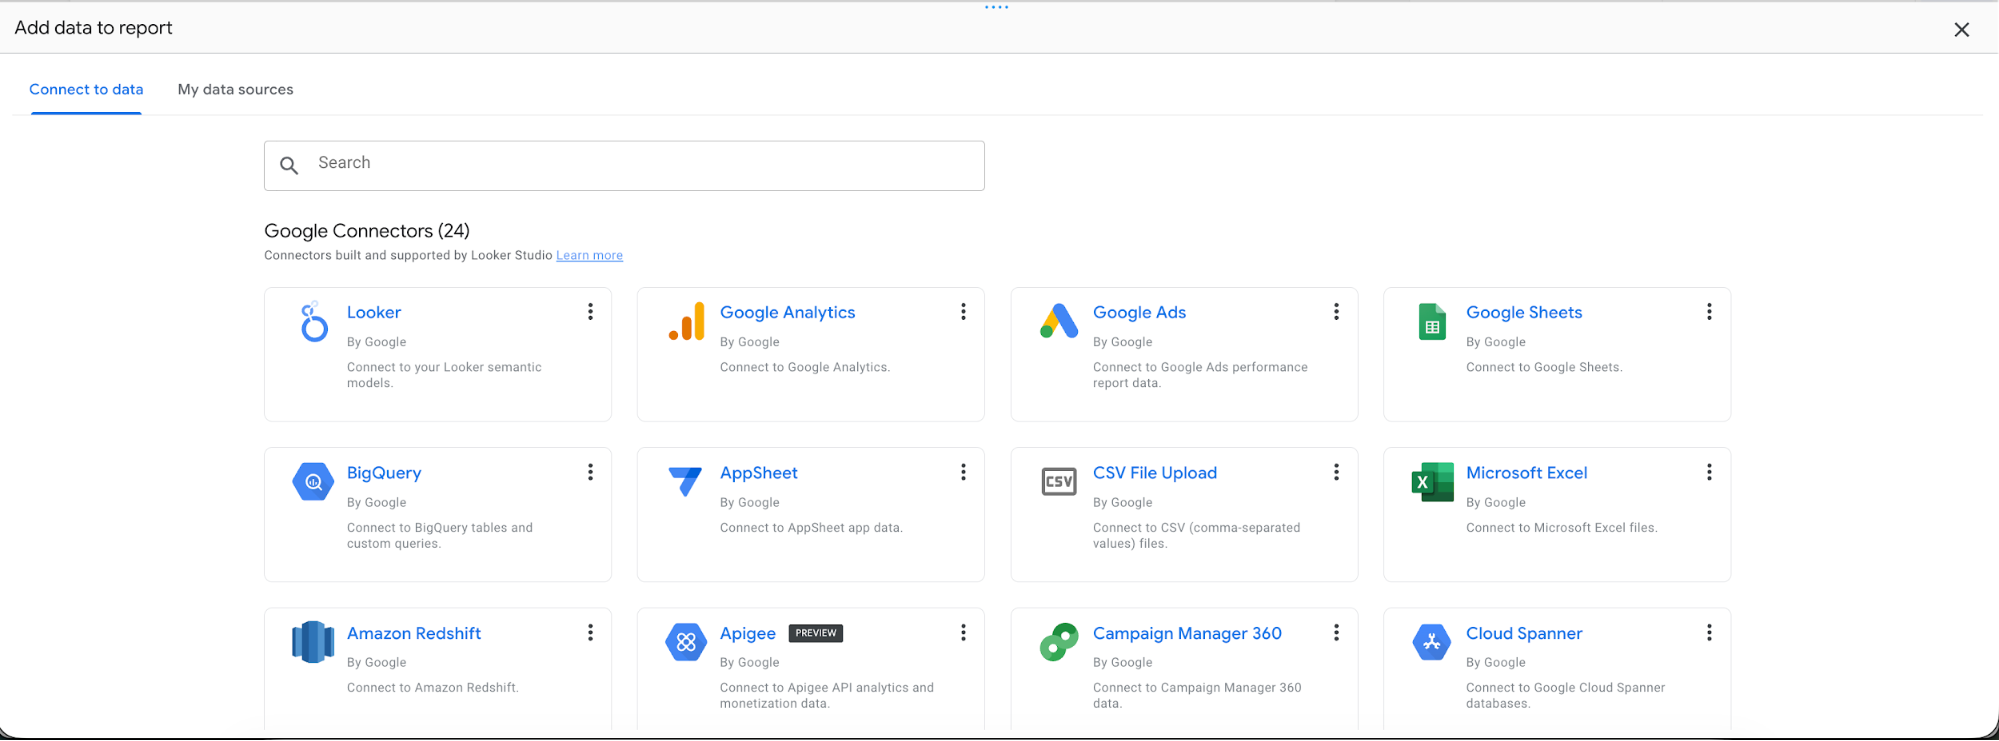Expand options menu for CSV File Upload
This screenshot has width=1999, height=741.
pyautogui.click(x=1336, y=472)
